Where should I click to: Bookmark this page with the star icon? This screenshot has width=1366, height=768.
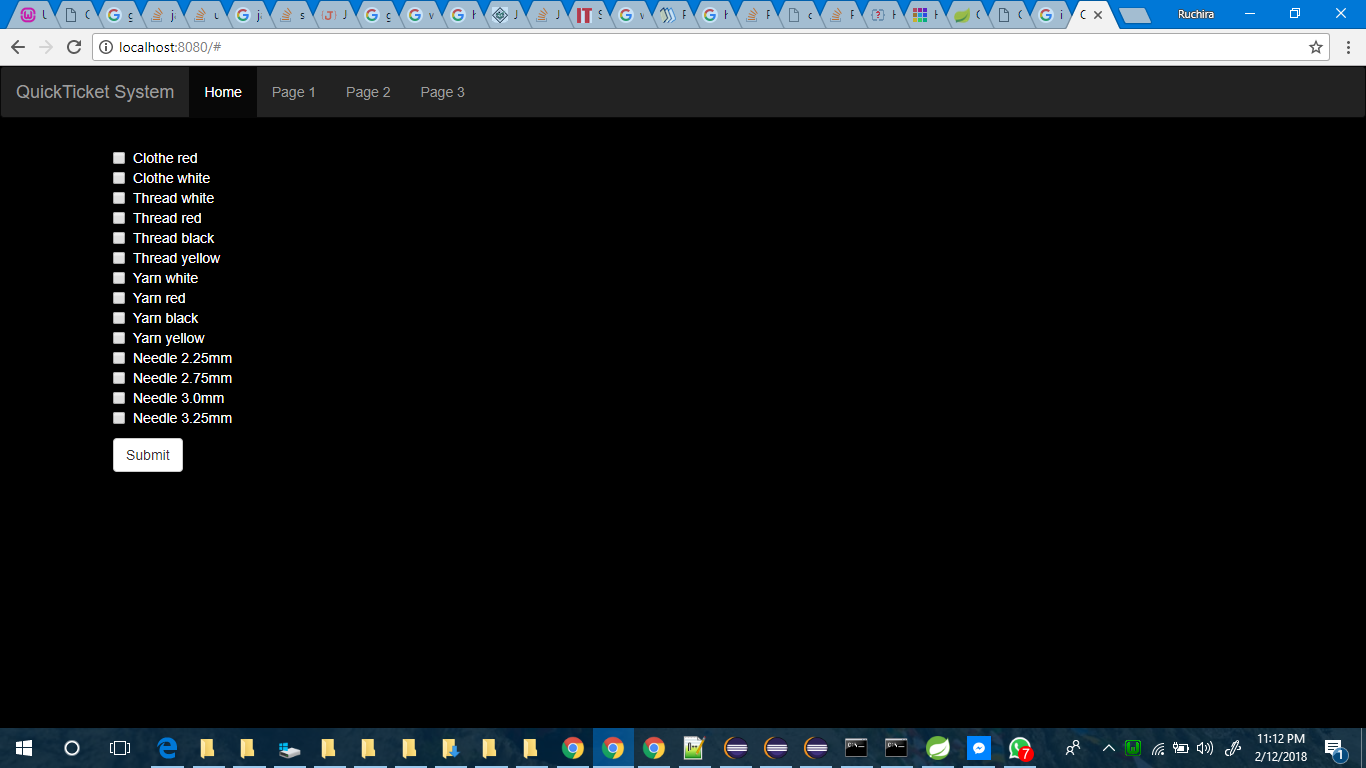[1316, 47]
